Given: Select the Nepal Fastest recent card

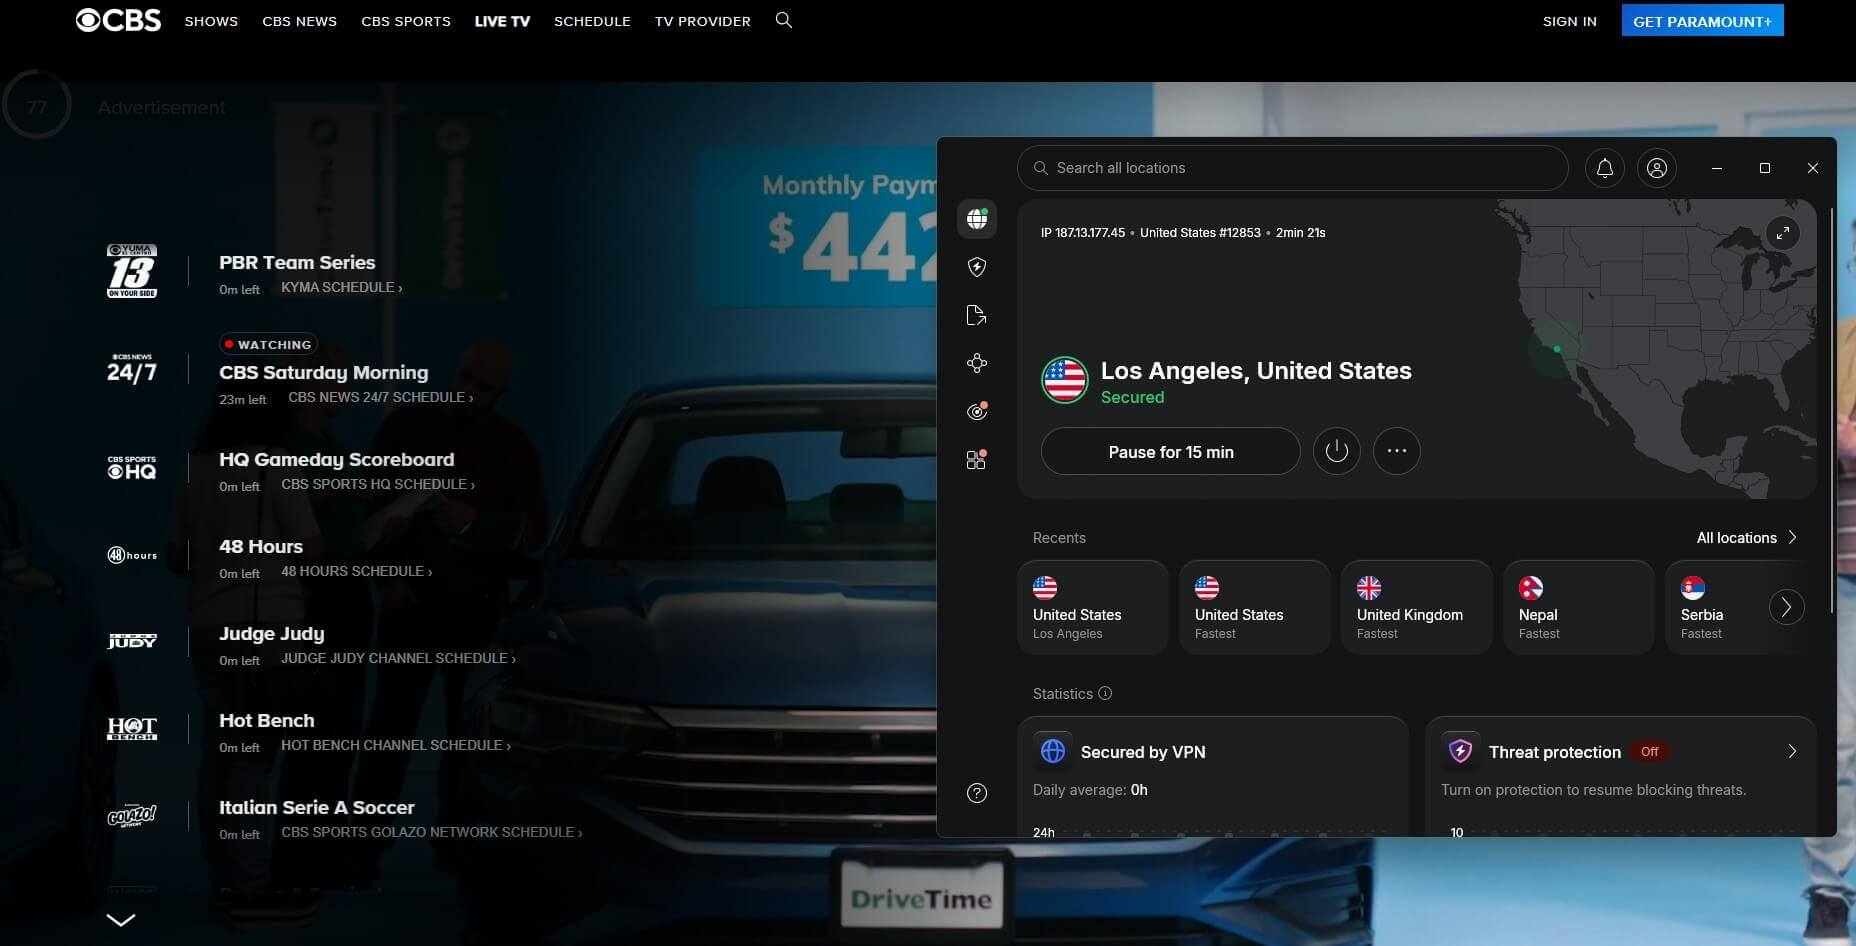Looking at the screenshot, I should pyautogui.click(x=1578, y=607).
